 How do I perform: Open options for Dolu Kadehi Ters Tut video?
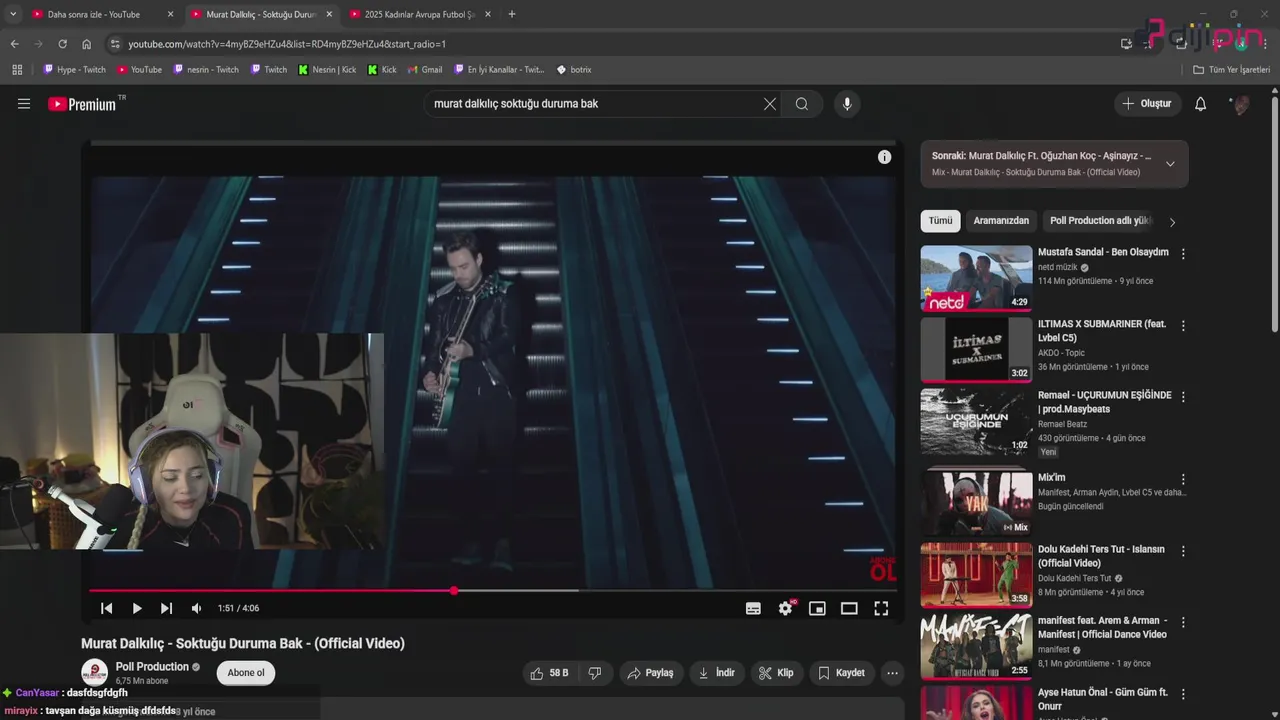[x=1183, y=551]
